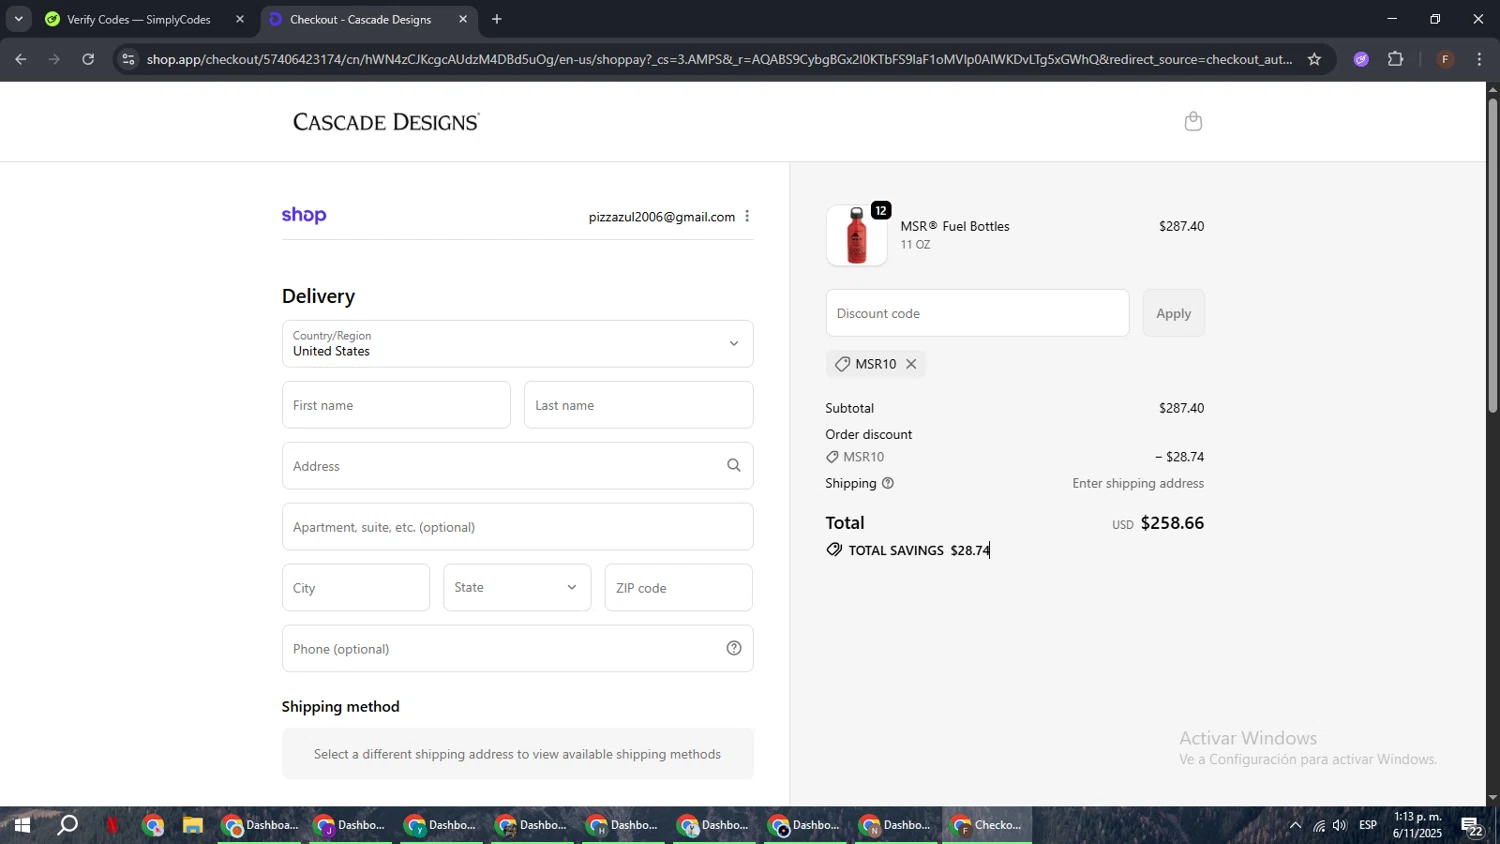Click the Apply discount button

tap(1173, 313)
